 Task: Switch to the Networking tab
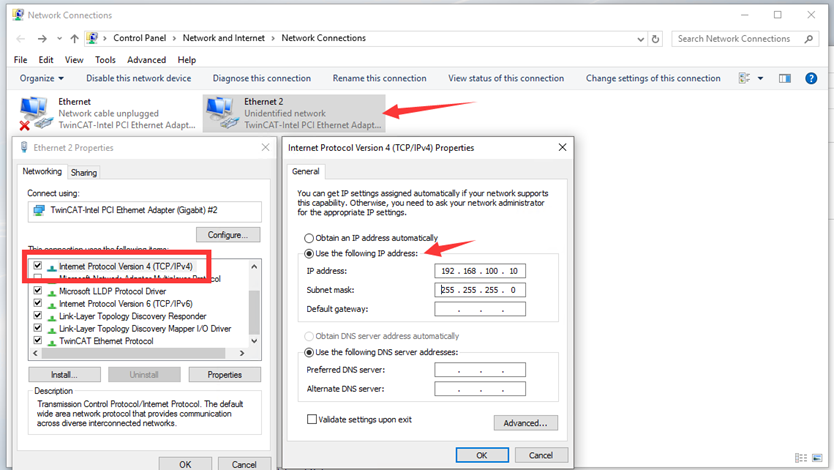(x=42, y=171)
